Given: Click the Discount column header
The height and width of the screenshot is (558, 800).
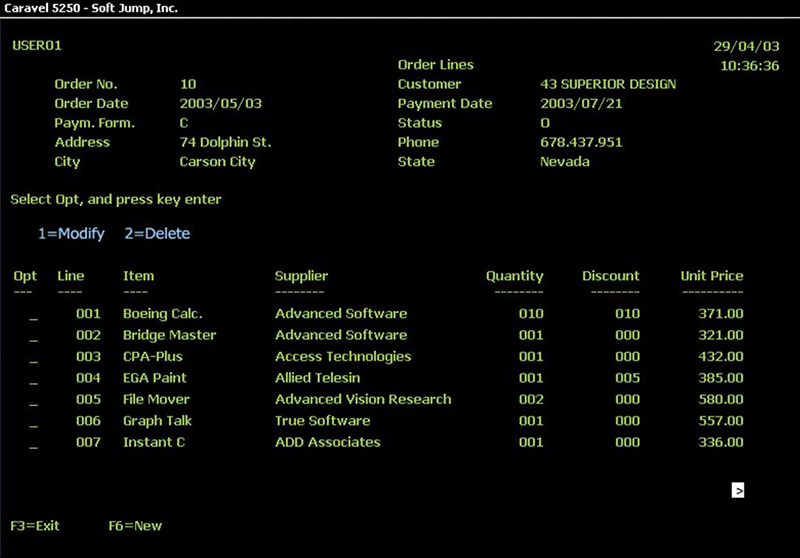Looking at the screenshot, I should click(611, 276).
